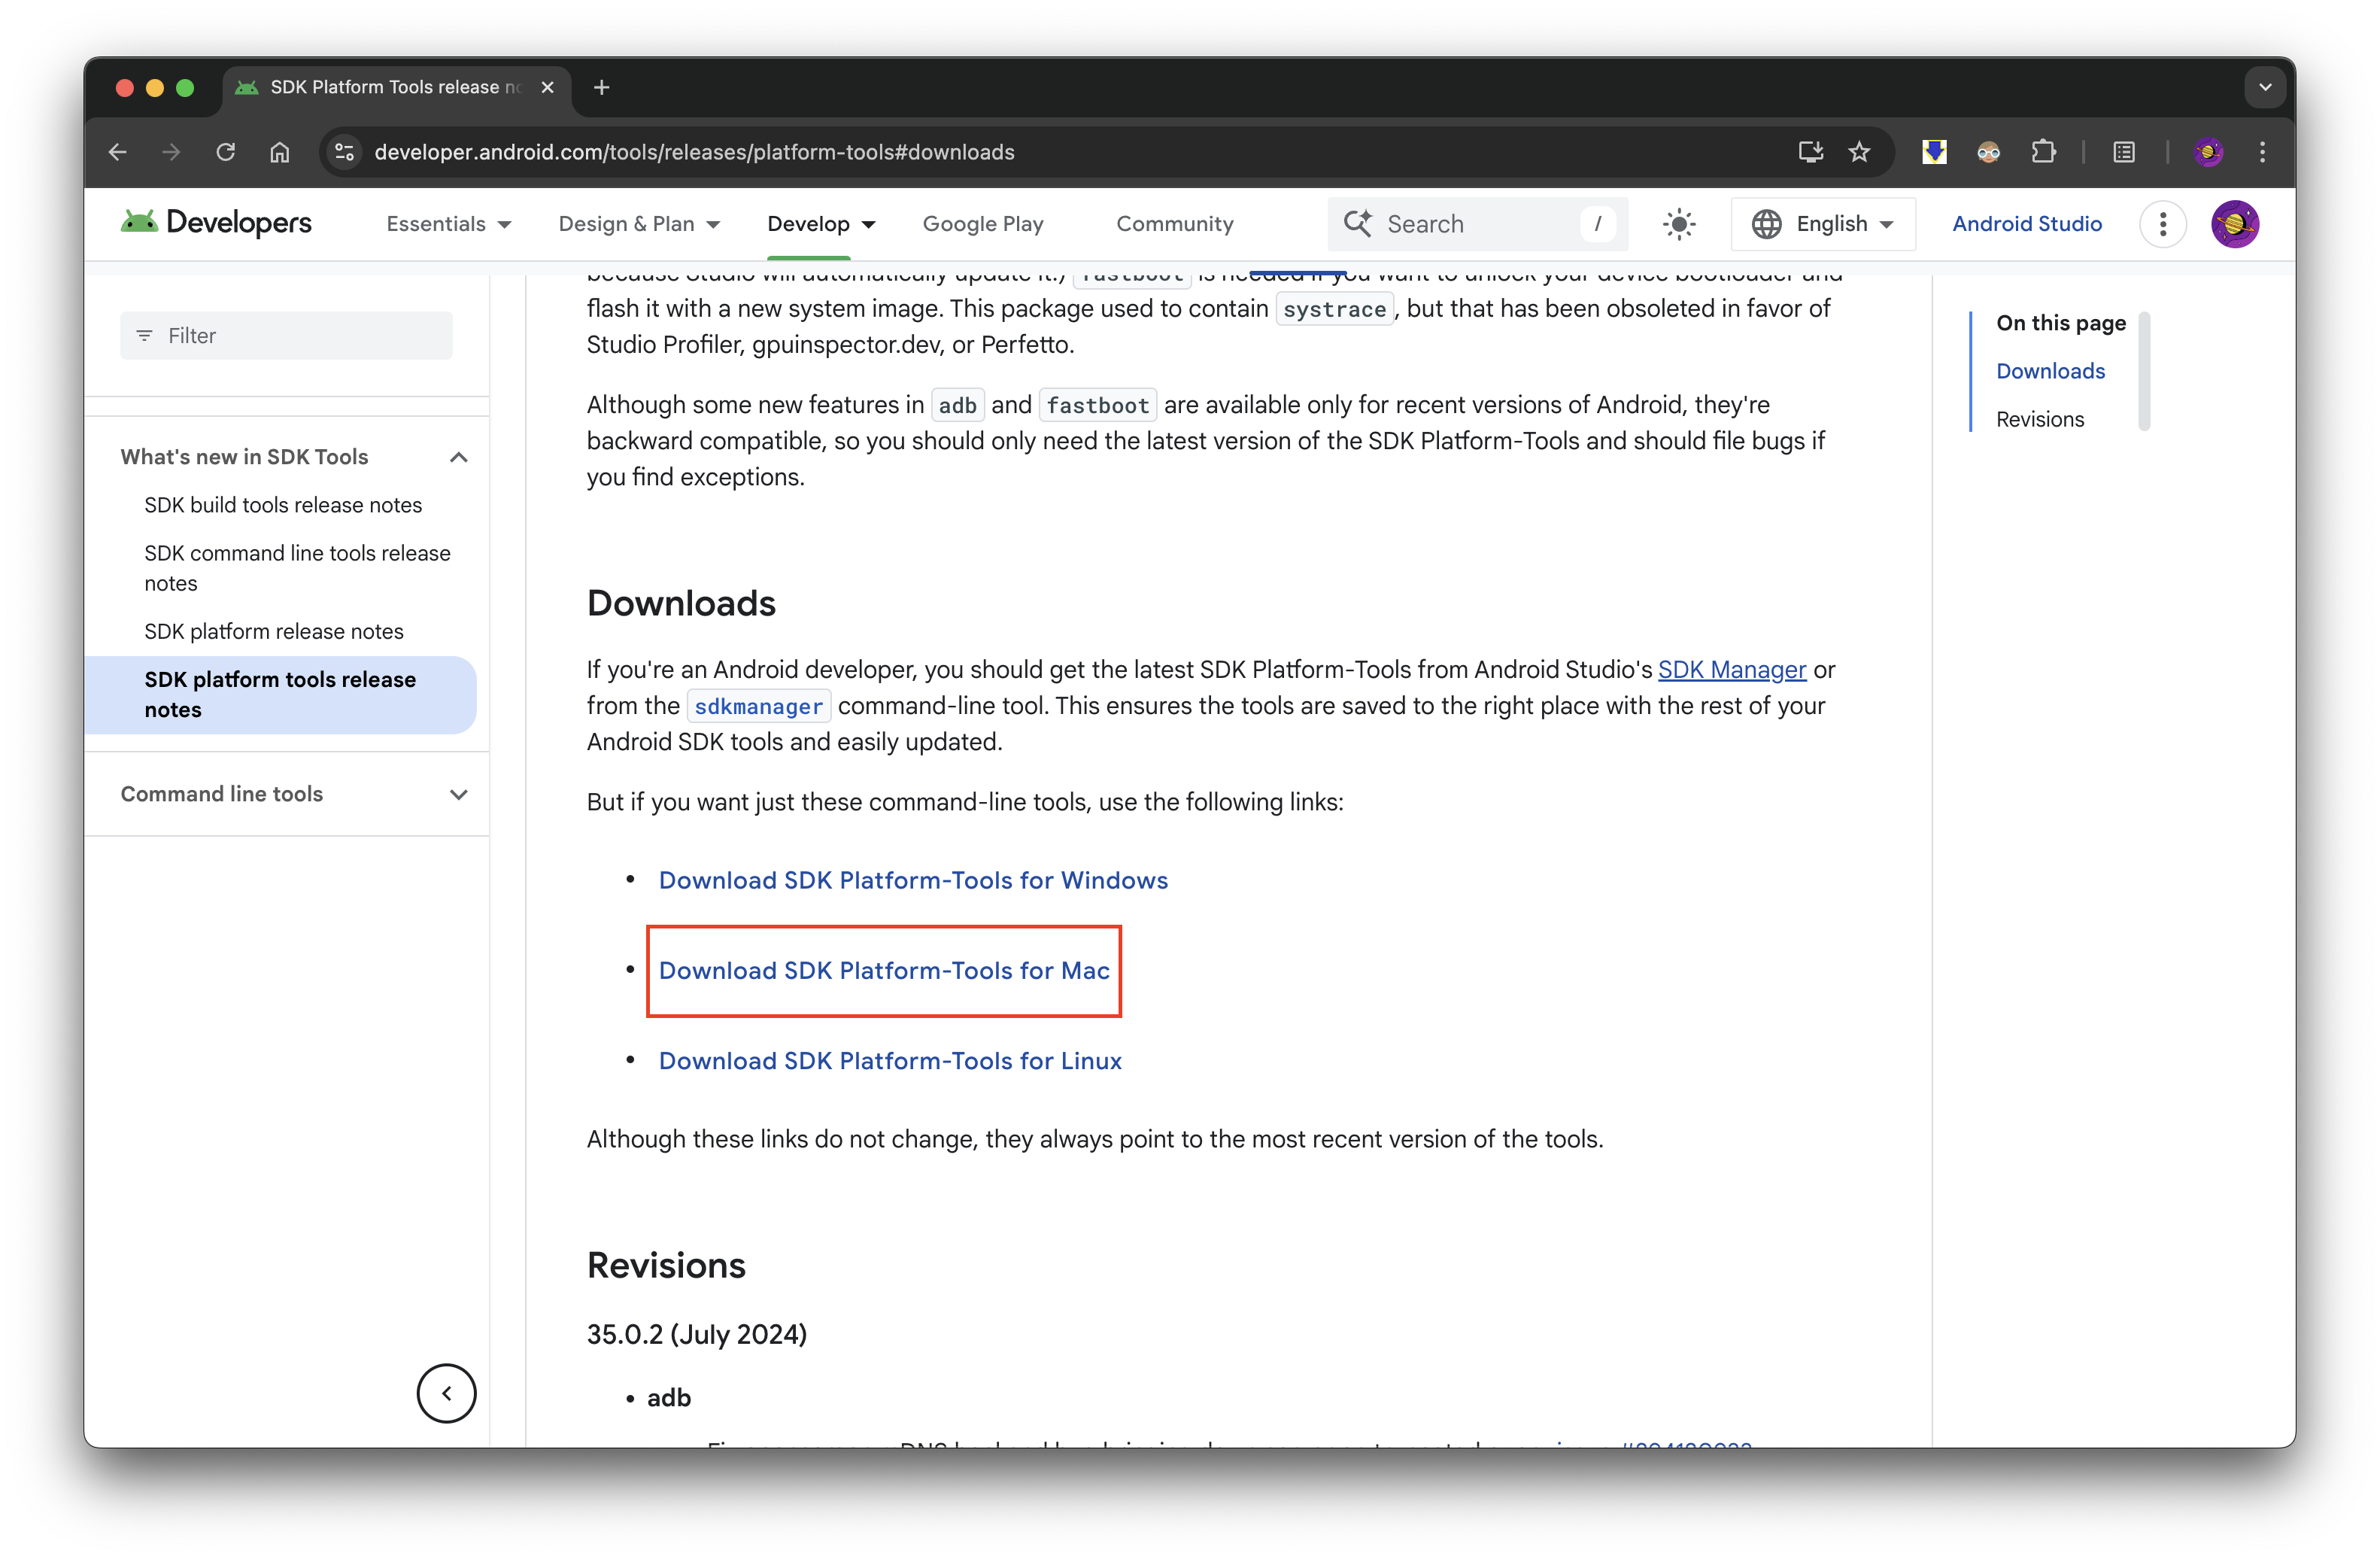
Task: Open the reading list side panel icon
Action: point(2124,152)
